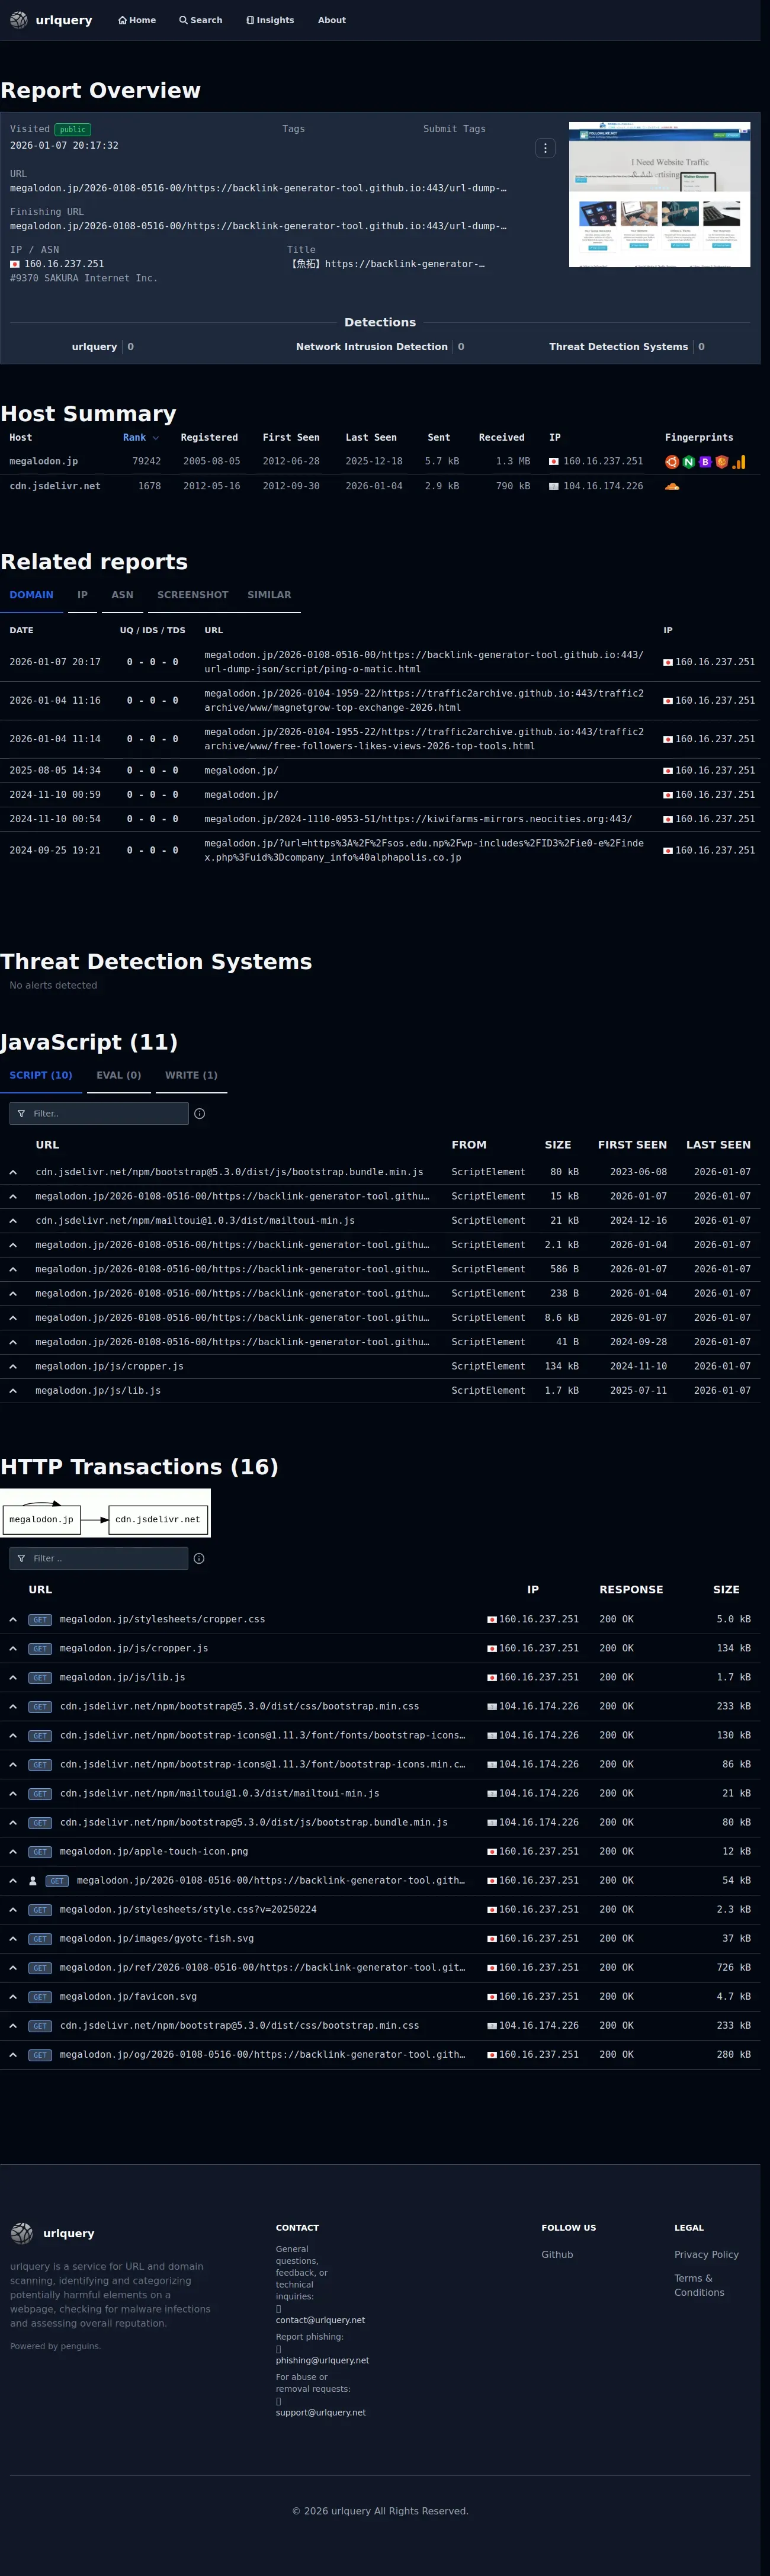Open the Home navigation item
The height and width of the screenshot is (2576, 770).
137,20
